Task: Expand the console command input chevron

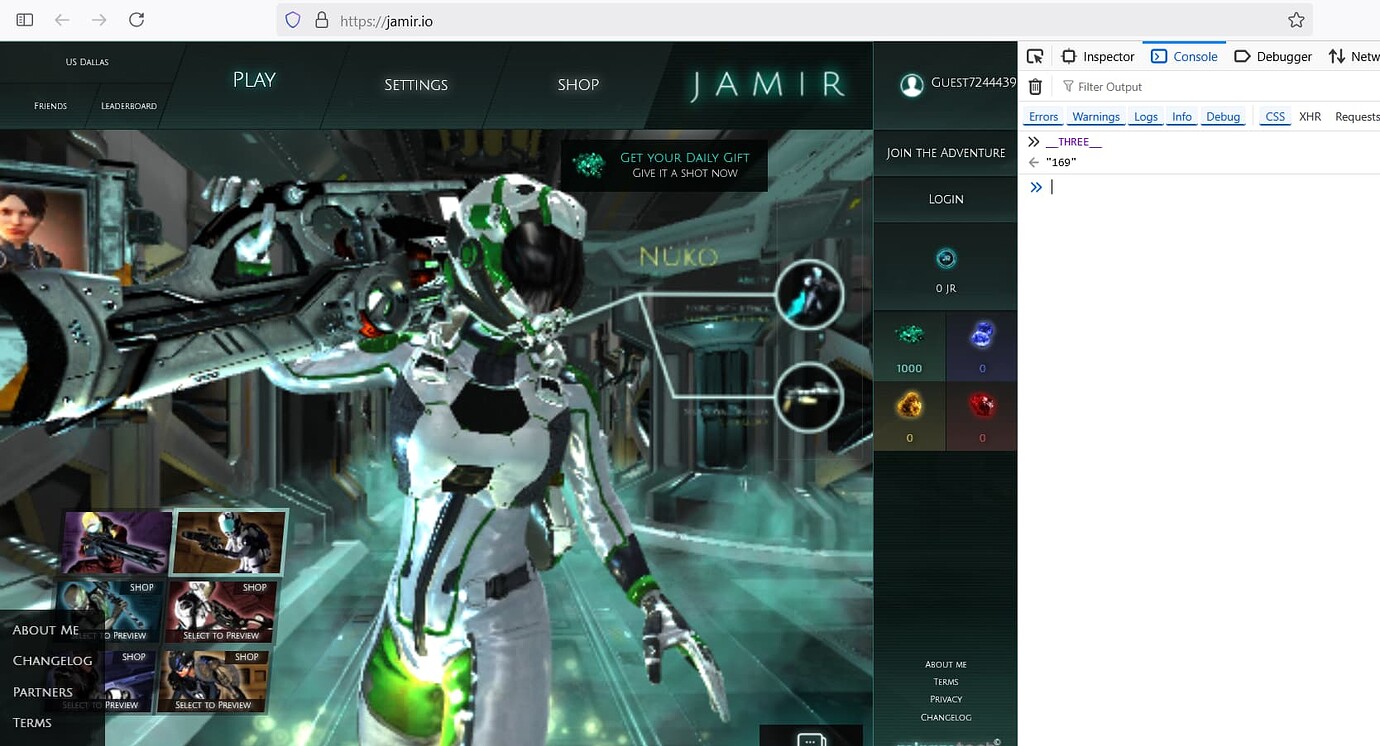Action: [1035, 186]
